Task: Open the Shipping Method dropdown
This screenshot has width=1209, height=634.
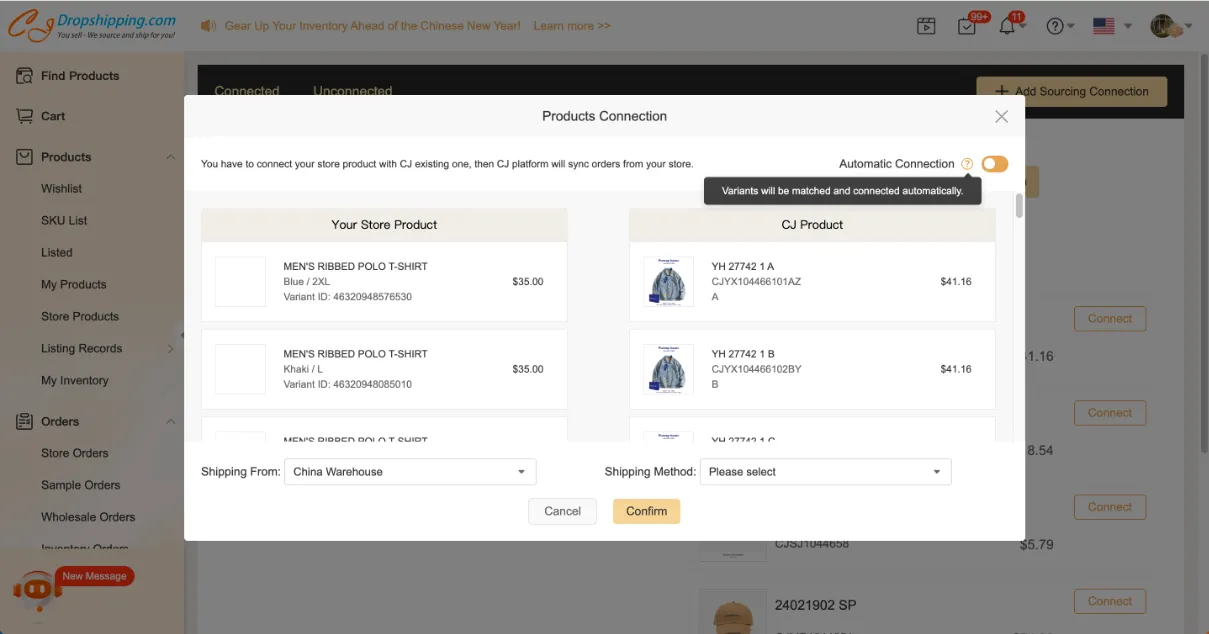Action: pyautogui.click(x=825, y=472)
